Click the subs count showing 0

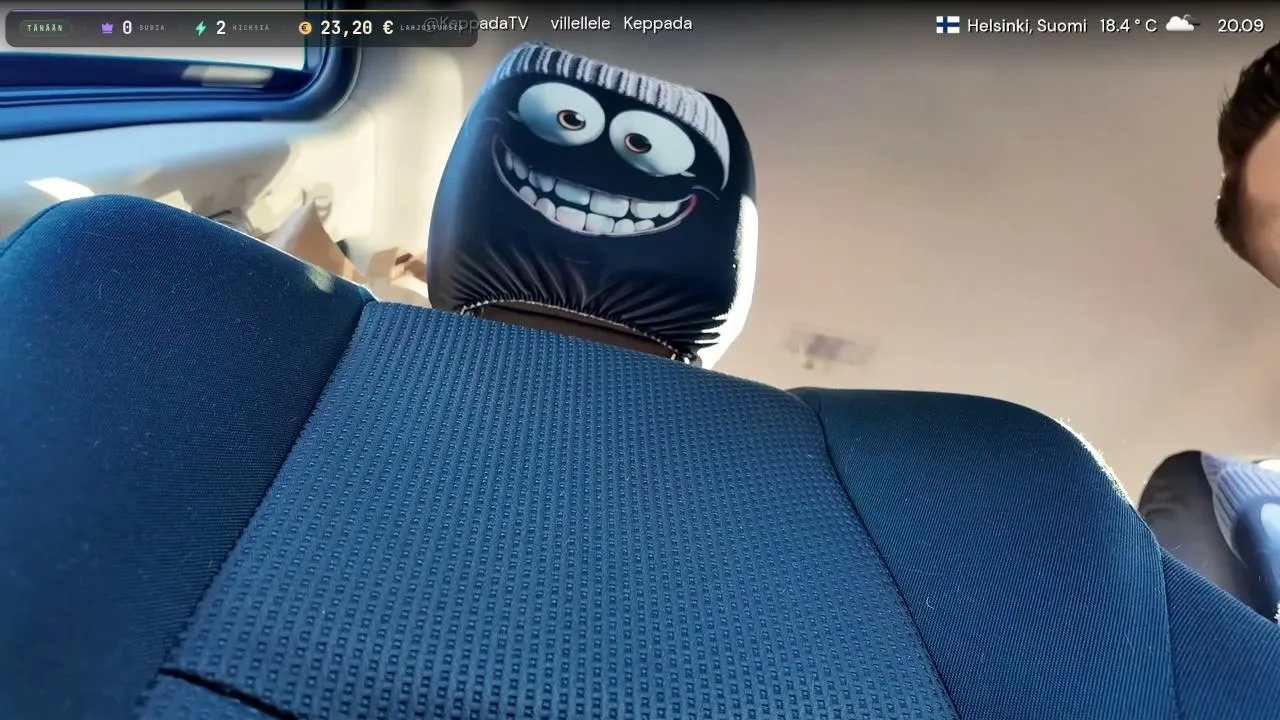pos(127,28)
